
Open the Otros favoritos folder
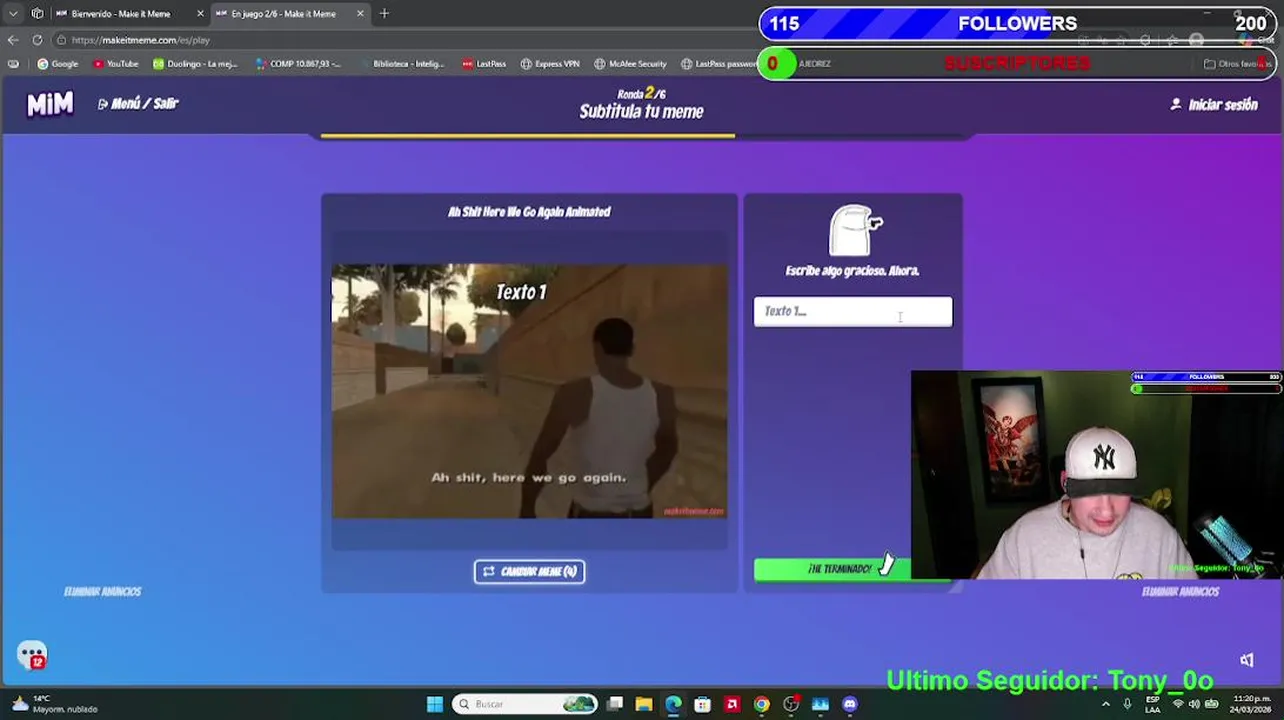point(1236,64)
